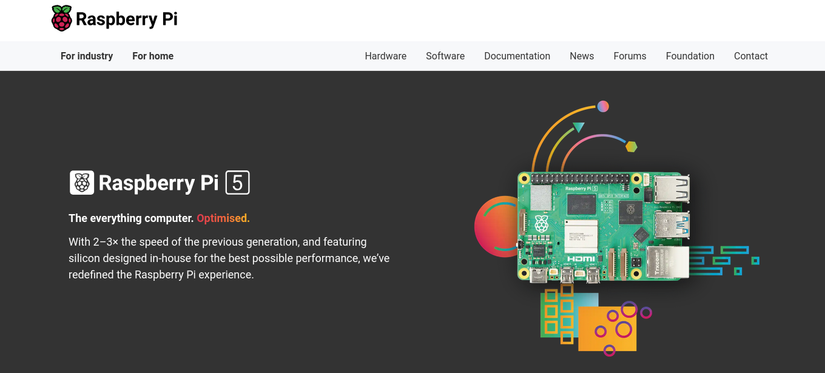Click the boxed number 5 badge

click(x=238, y=183)
